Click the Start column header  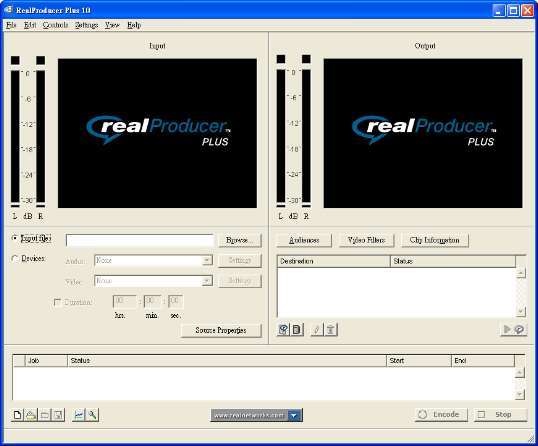[419, 361]
